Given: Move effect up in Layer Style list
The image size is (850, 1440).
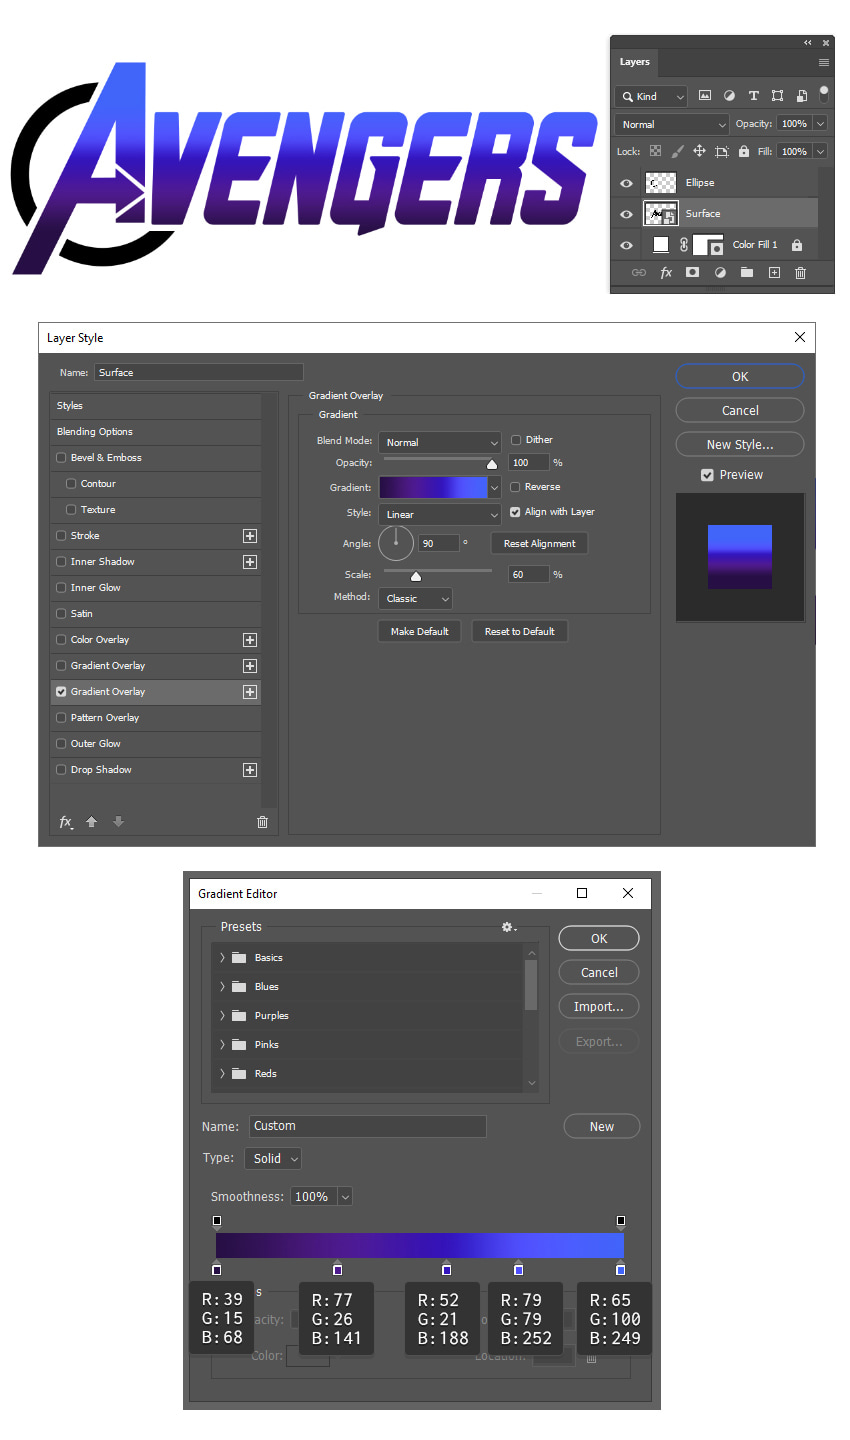Looking at the screenshot, I should 92,822.
